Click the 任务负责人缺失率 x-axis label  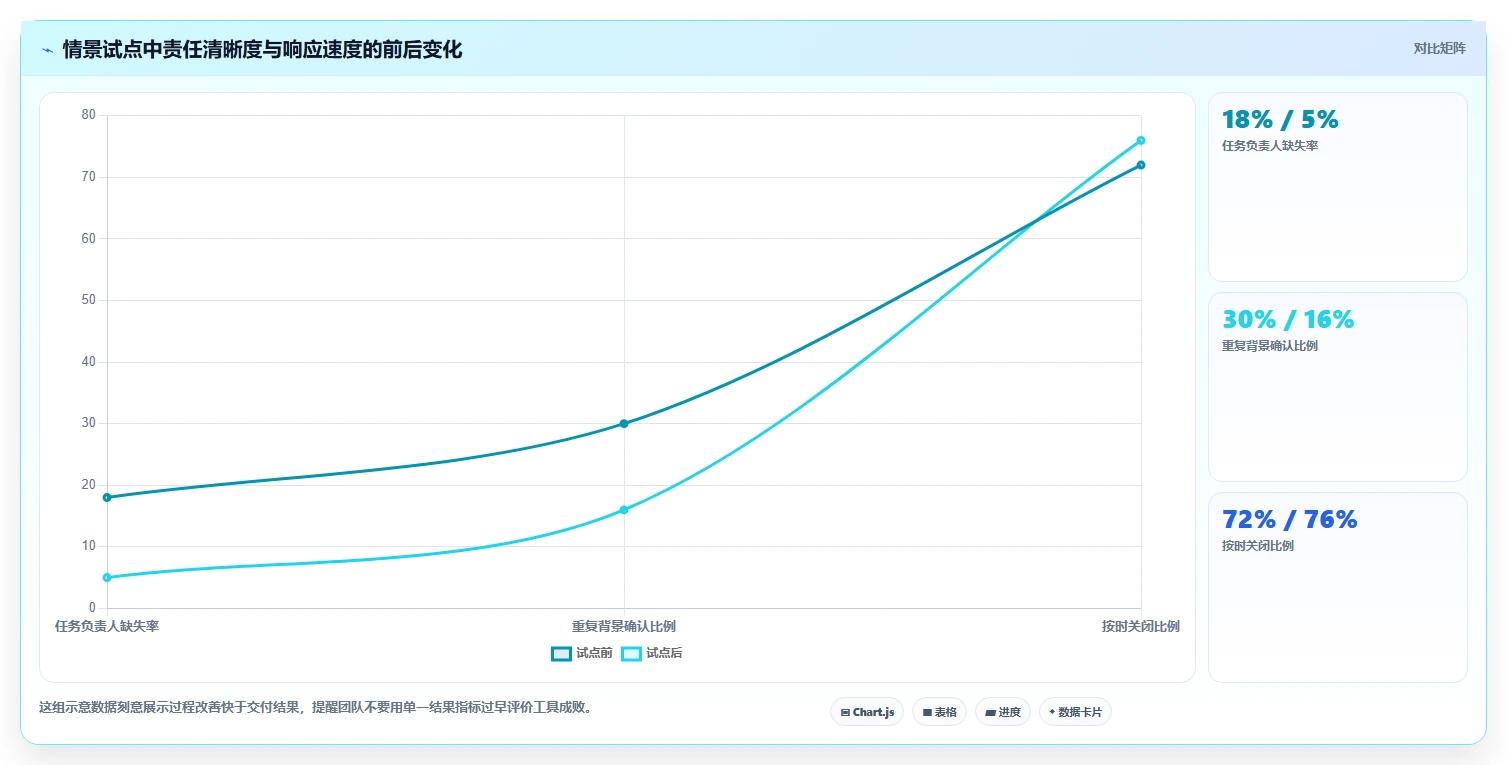[x=107, y=627]
